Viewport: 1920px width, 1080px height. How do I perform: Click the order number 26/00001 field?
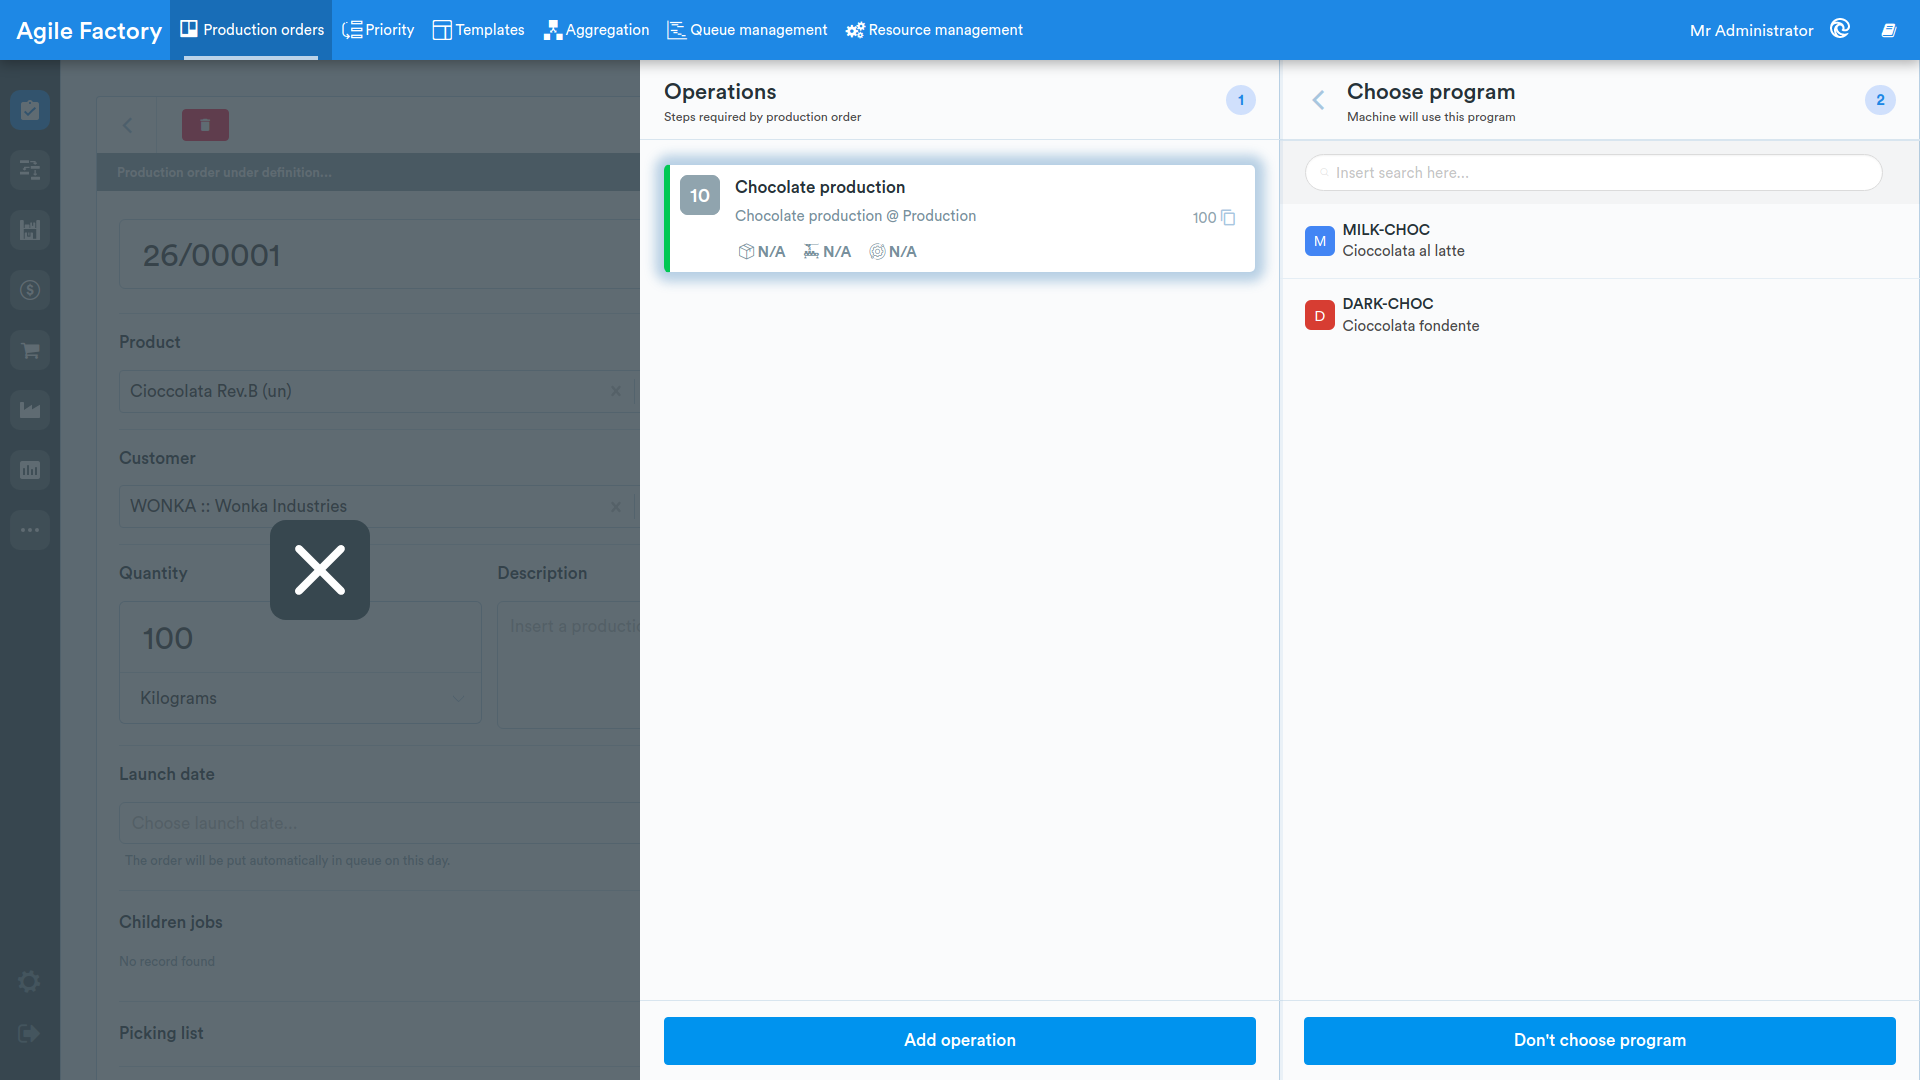point(380,255)
